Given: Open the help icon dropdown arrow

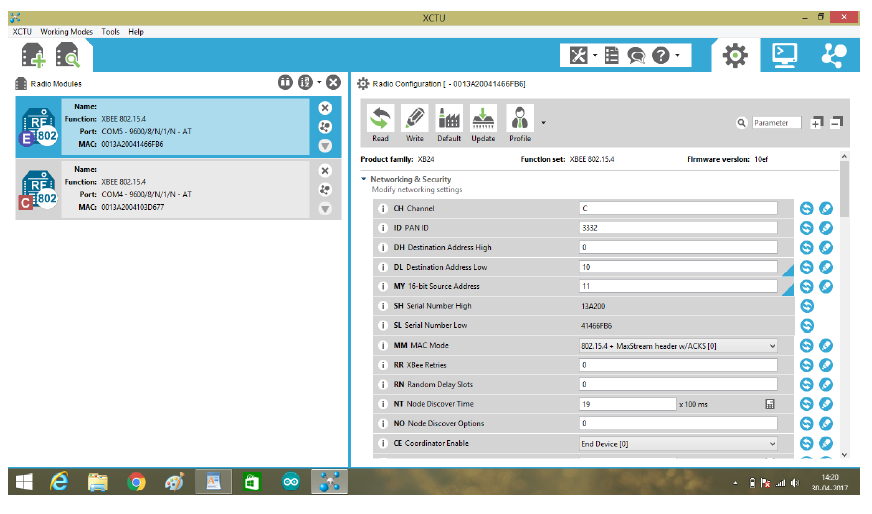Looking at the screenshot, I should coord(677,55).
